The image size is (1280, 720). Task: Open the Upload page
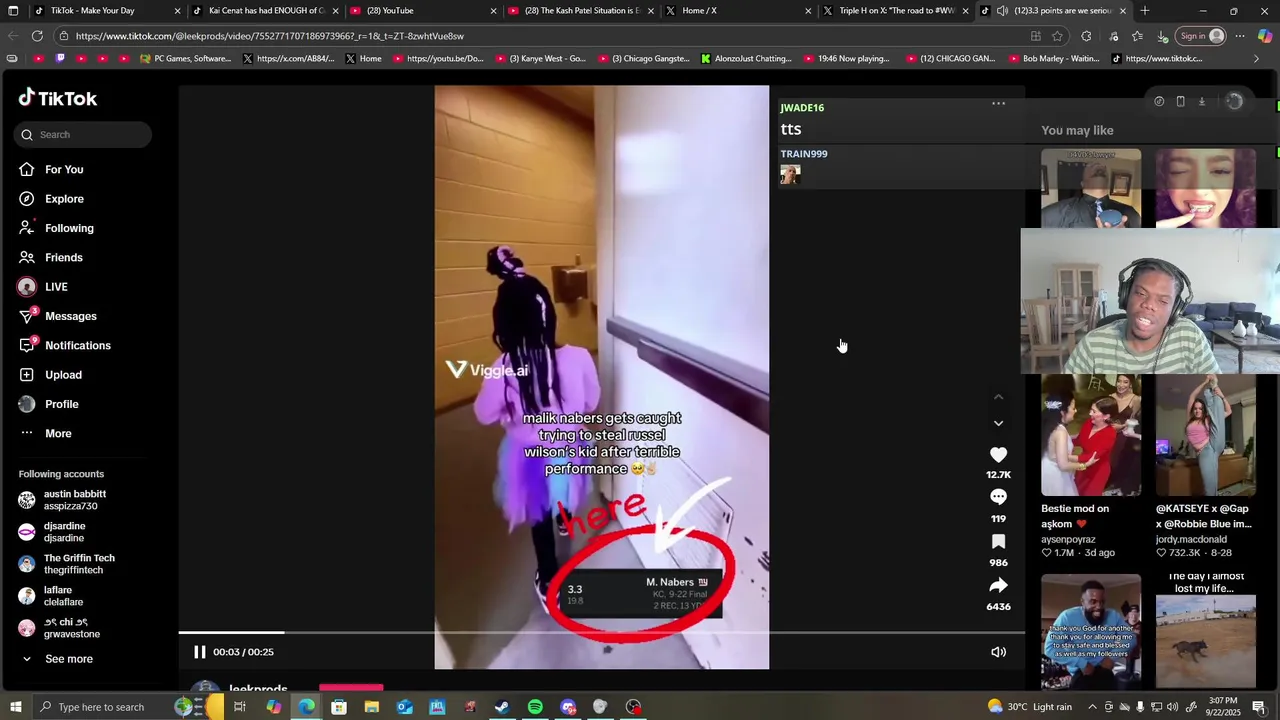point(63,375)
